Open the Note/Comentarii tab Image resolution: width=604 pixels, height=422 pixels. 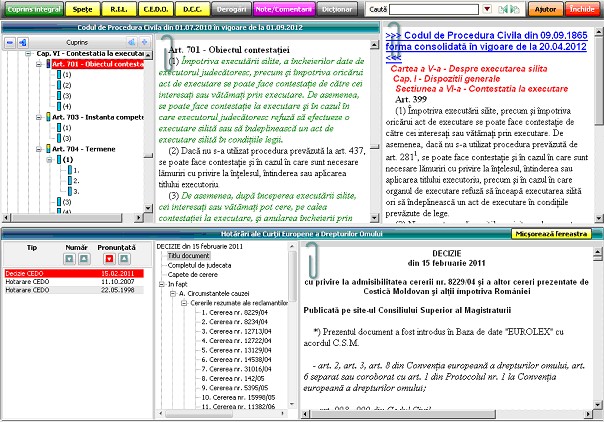point(284,9)
